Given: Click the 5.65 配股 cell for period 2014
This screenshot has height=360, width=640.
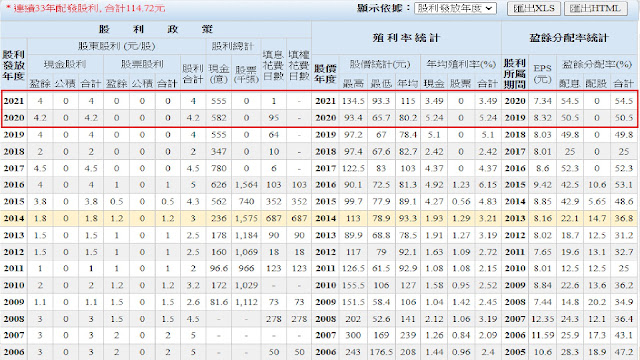Looking at the screenshot, I should pos(597,202).
